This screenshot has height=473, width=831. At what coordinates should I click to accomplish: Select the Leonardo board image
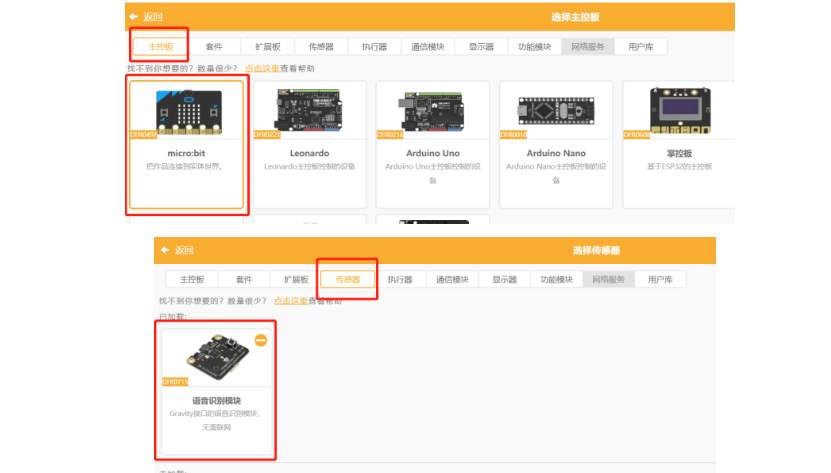tap(310, 110)
